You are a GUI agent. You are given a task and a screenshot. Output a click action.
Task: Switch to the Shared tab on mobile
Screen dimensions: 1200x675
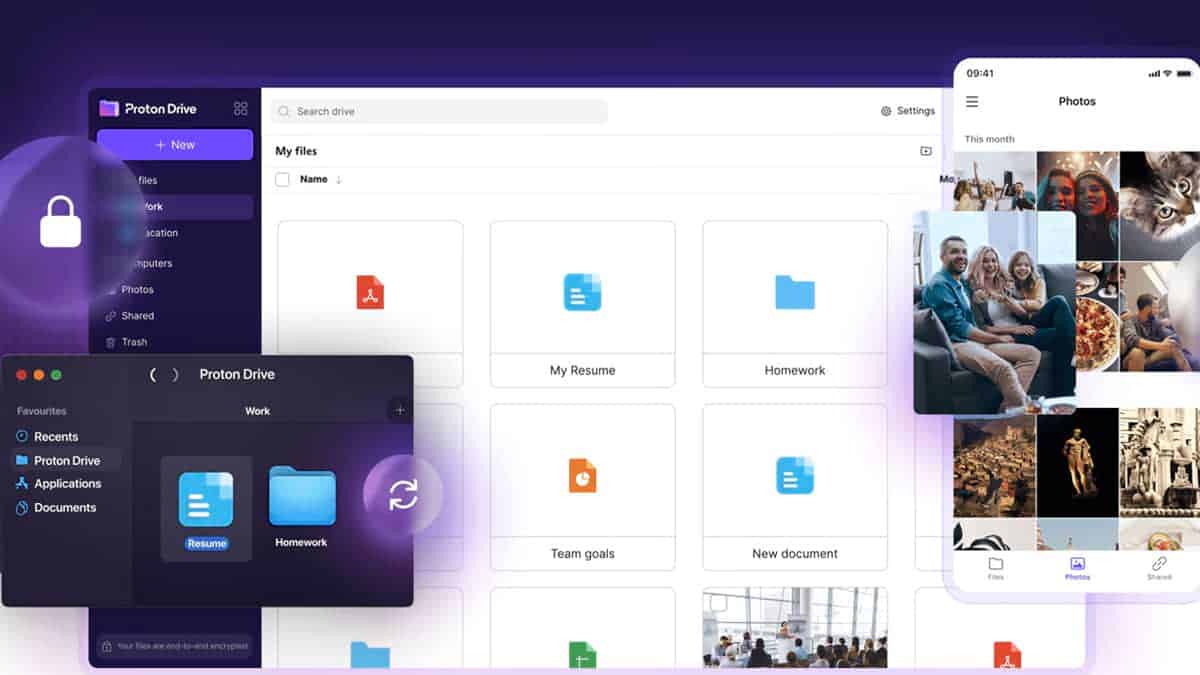coord(1159,568)
